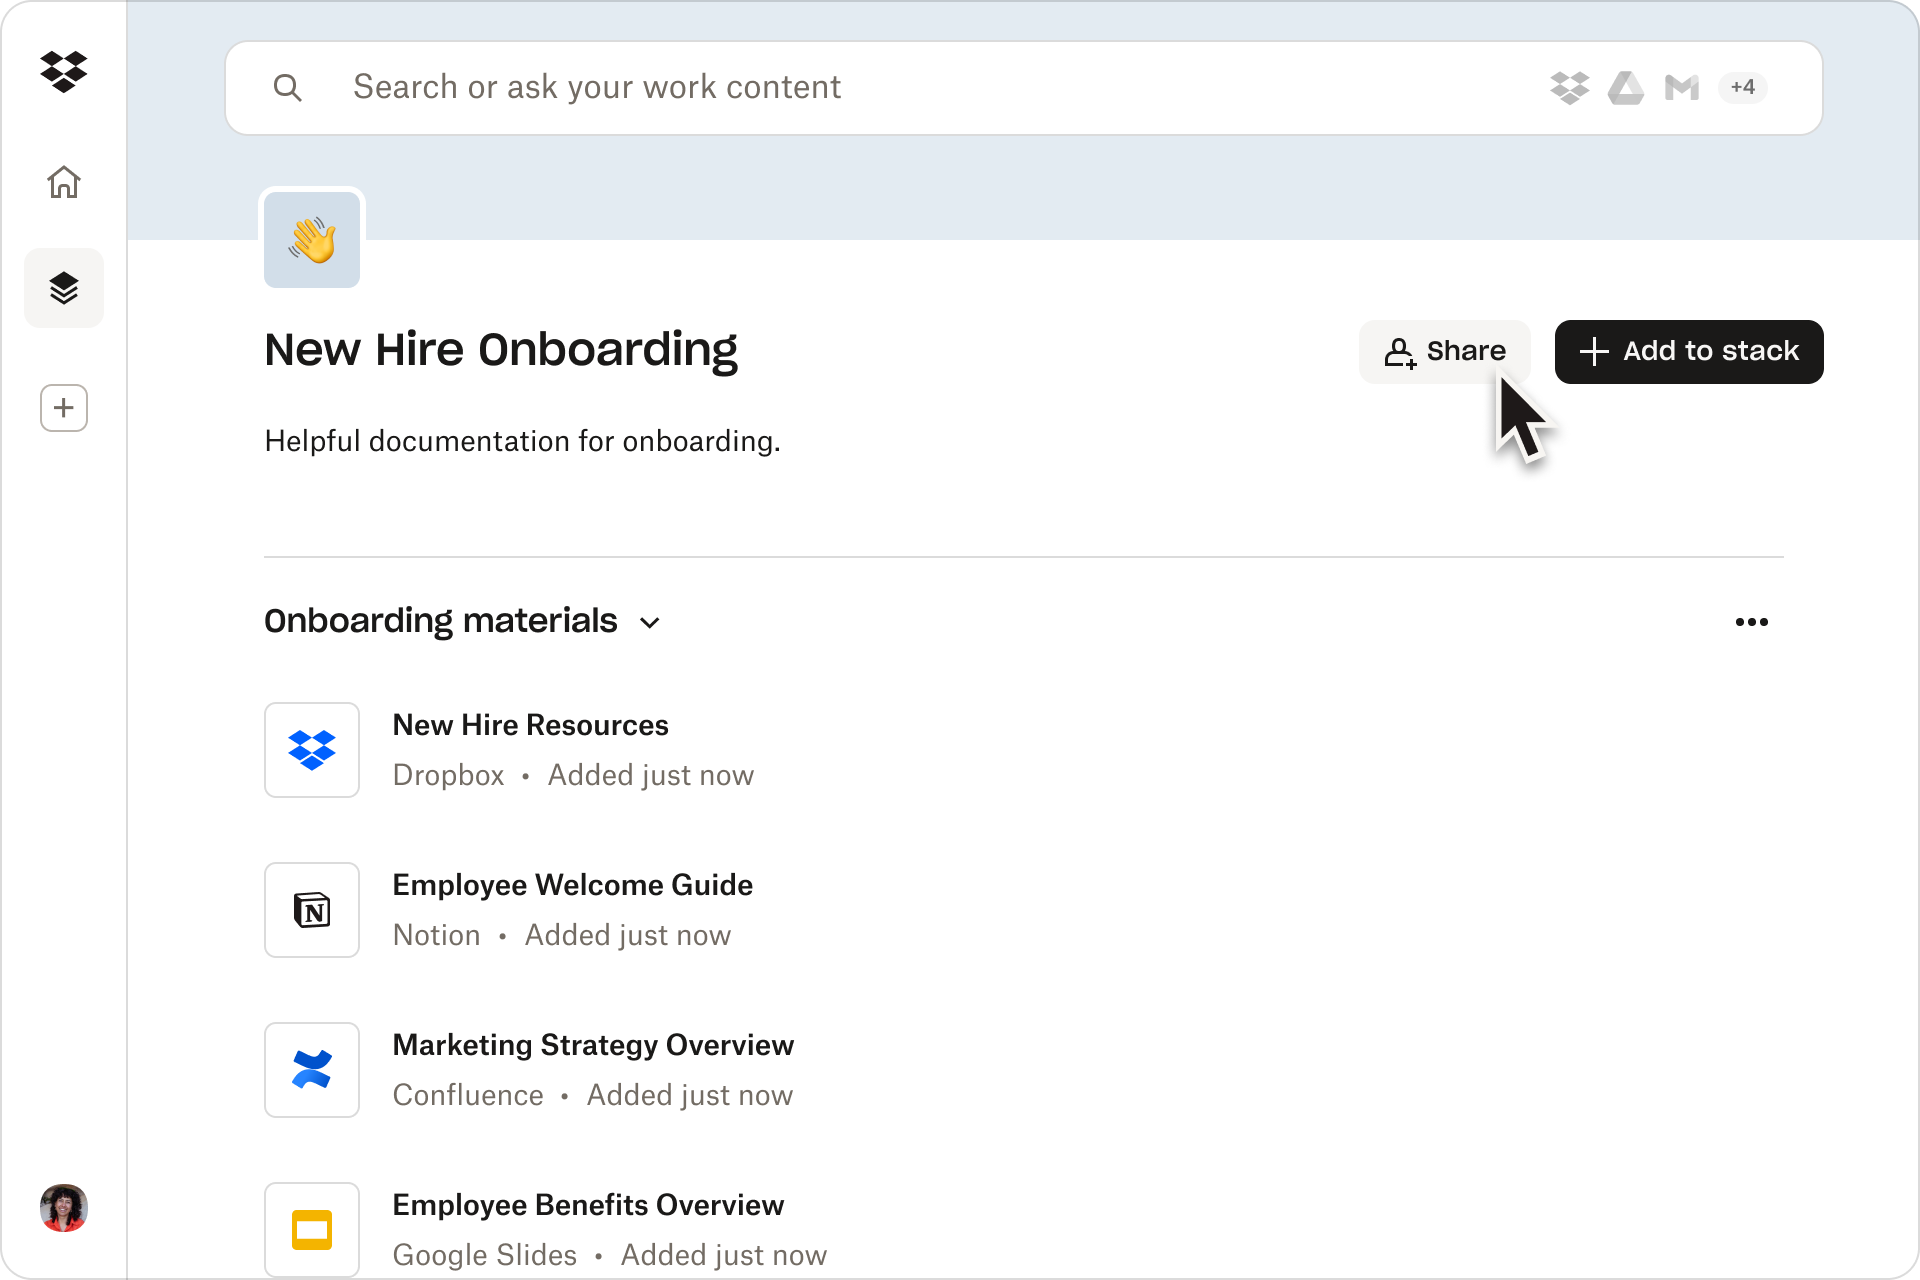
Task: Click the Dropbox connector icon in the search bar
Action: click(x=1570, y=88)
